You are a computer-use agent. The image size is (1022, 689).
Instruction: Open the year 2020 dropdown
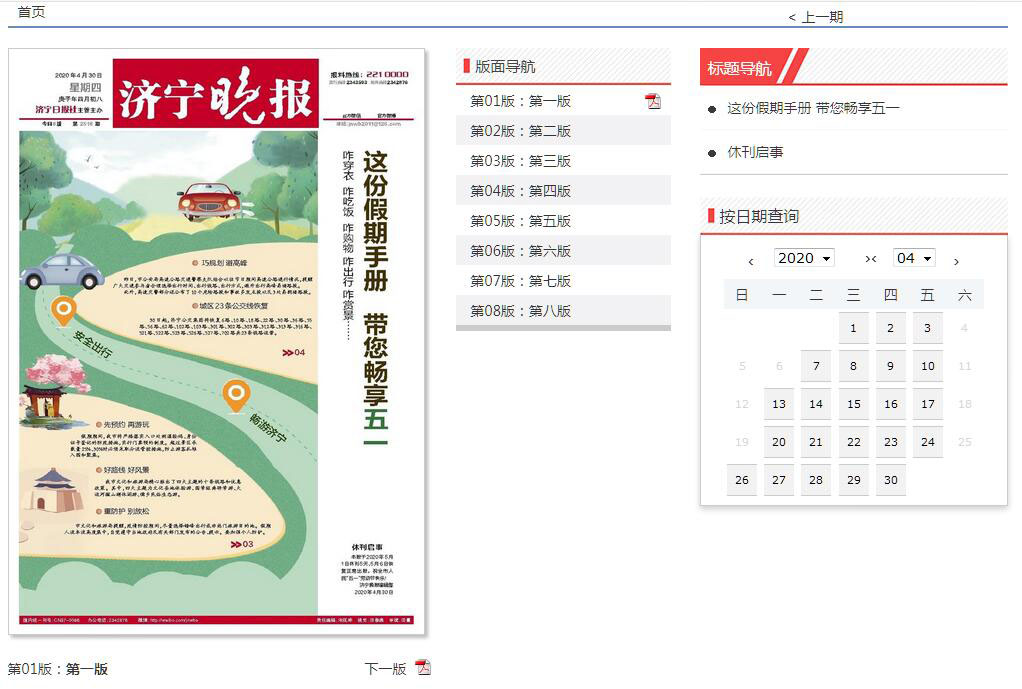click(x=804, y=258)
